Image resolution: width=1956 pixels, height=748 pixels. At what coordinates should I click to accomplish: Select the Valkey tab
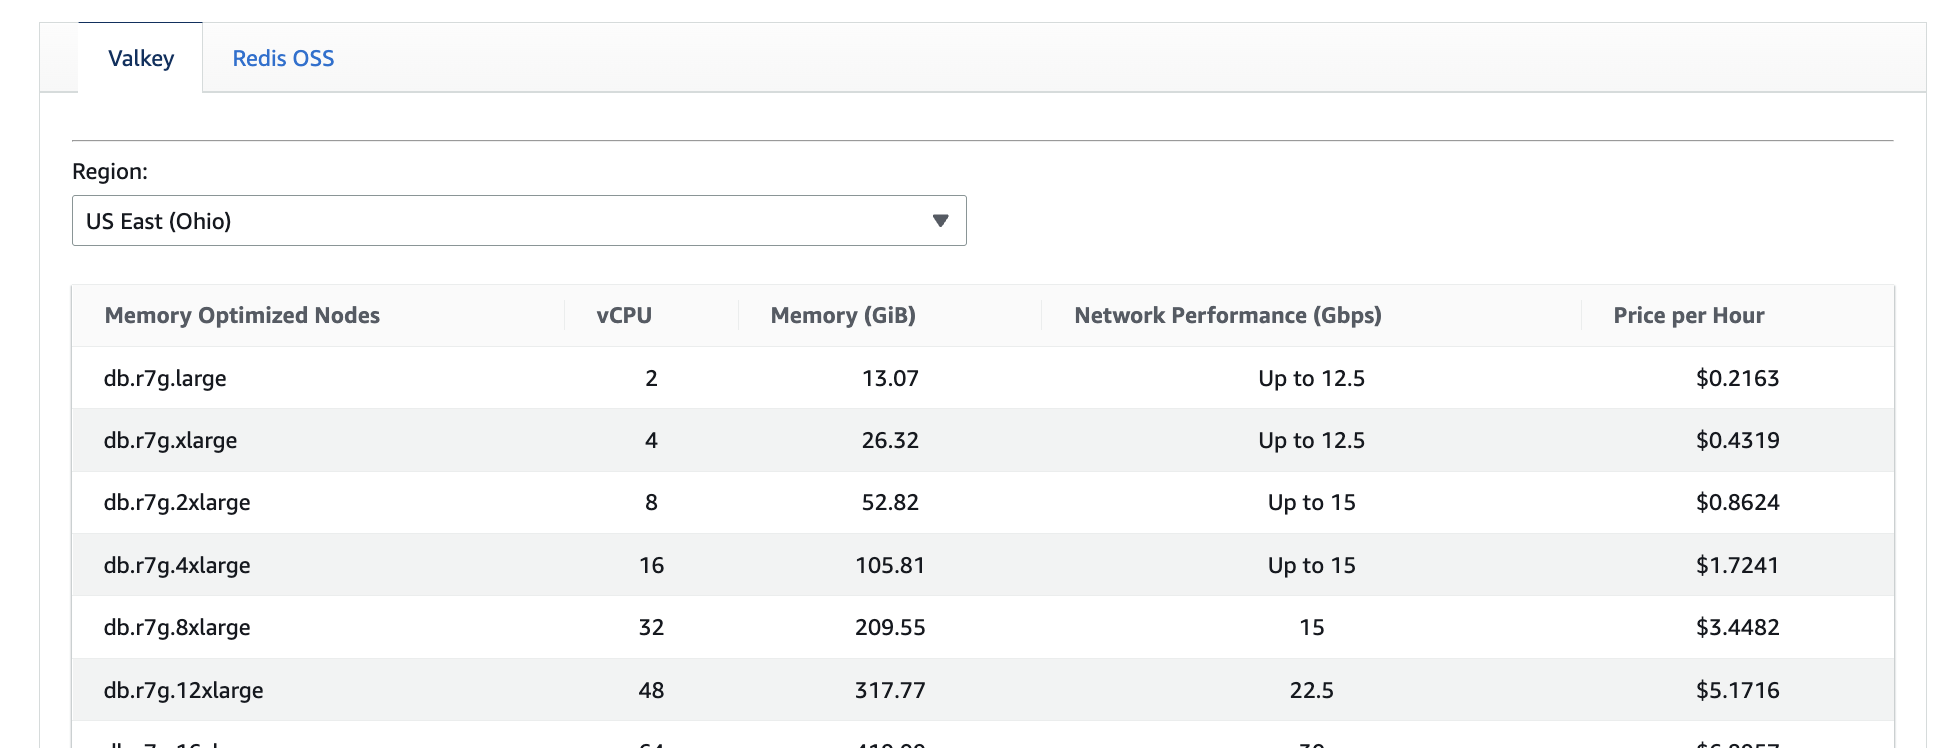click(x=141, y=59)
